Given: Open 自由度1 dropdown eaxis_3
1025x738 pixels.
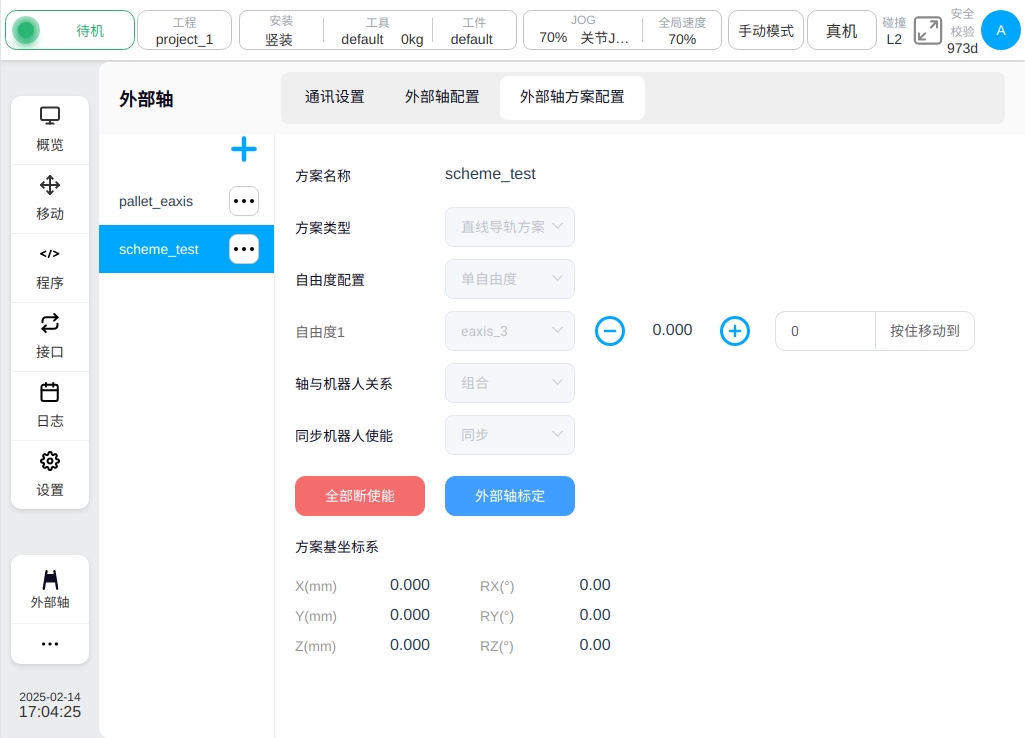Looking at the screenshot, I should [x=510, y=331].
